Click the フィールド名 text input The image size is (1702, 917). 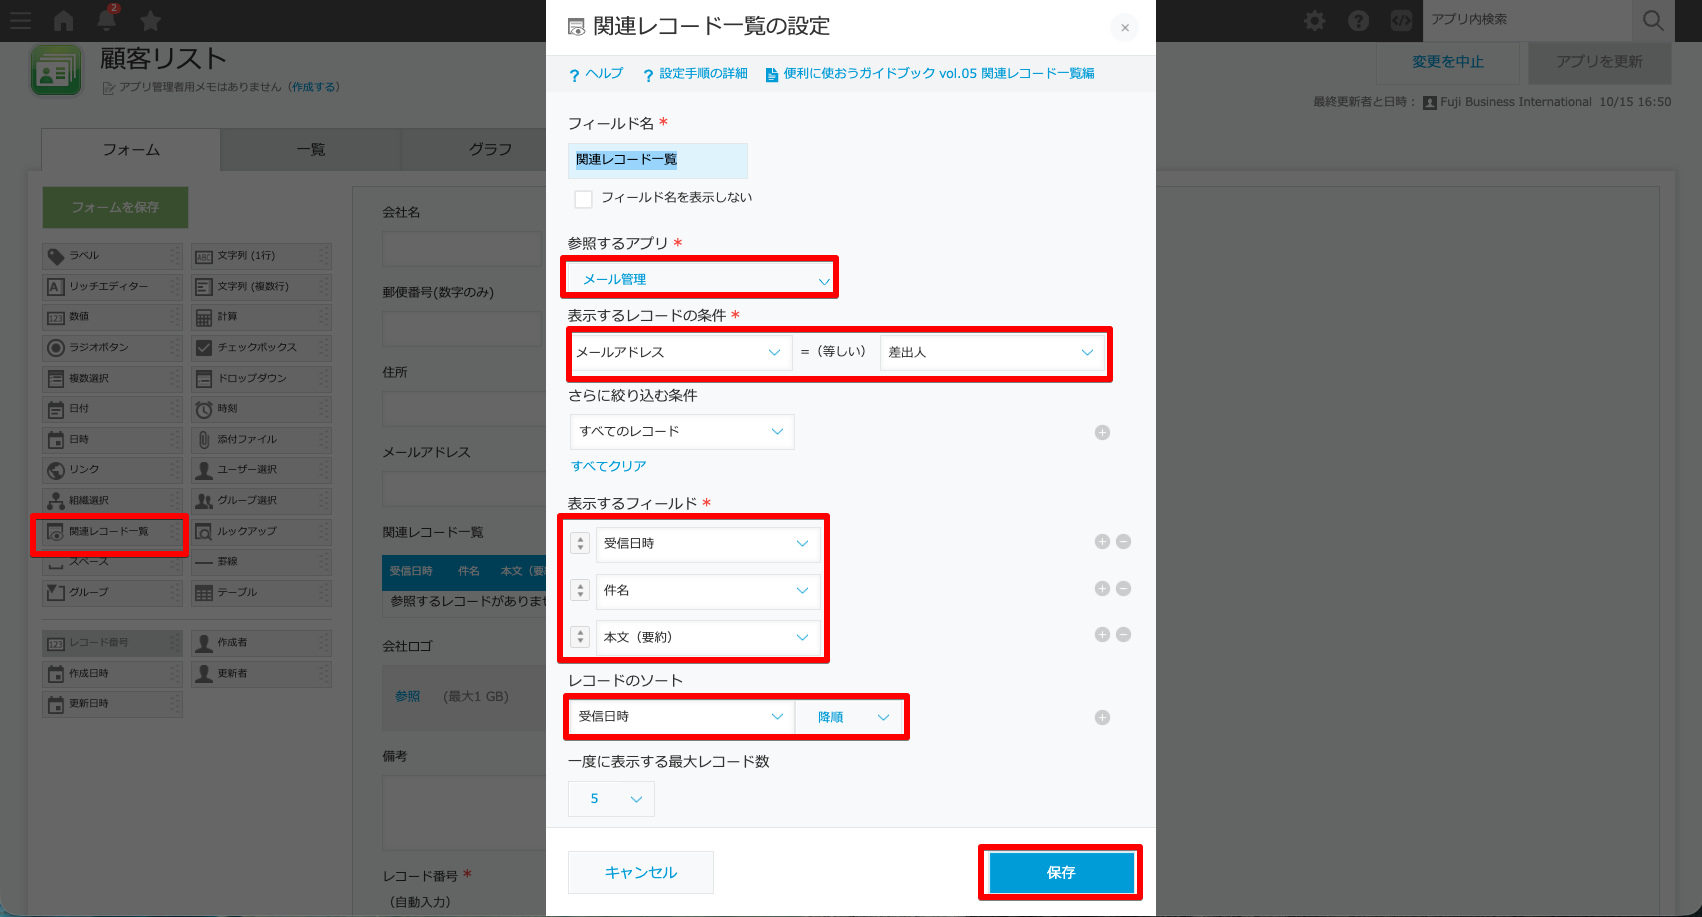pos(657,160)
